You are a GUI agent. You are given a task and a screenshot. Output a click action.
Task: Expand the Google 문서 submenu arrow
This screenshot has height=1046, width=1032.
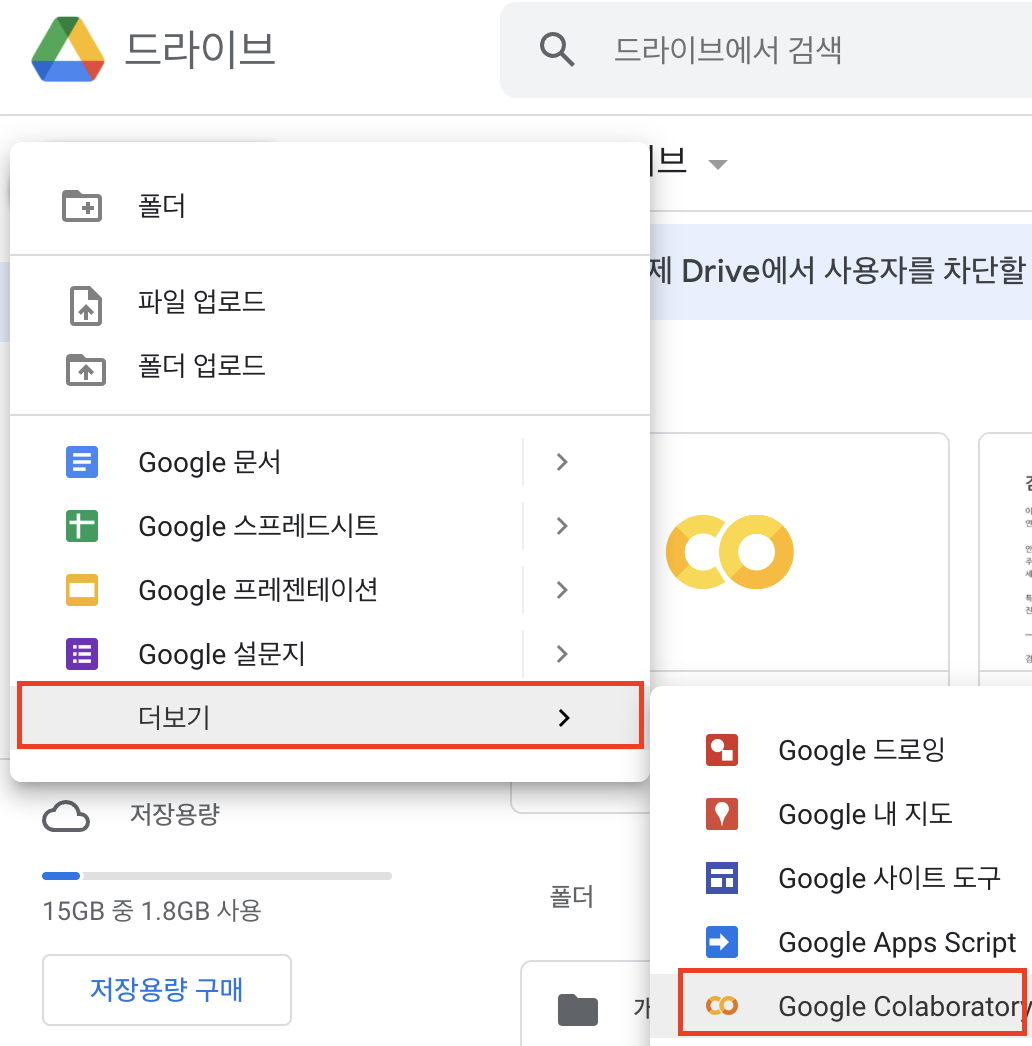562,462
